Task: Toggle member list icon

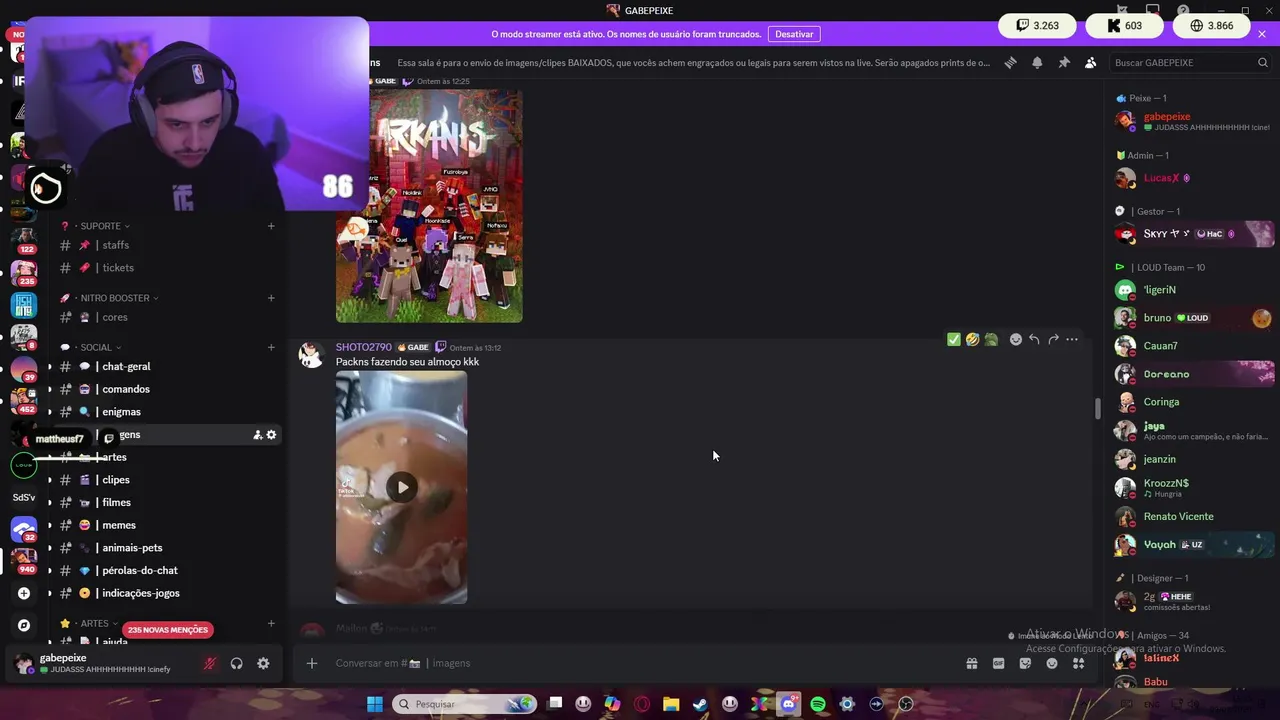Action: click(x=1090, y=62)
